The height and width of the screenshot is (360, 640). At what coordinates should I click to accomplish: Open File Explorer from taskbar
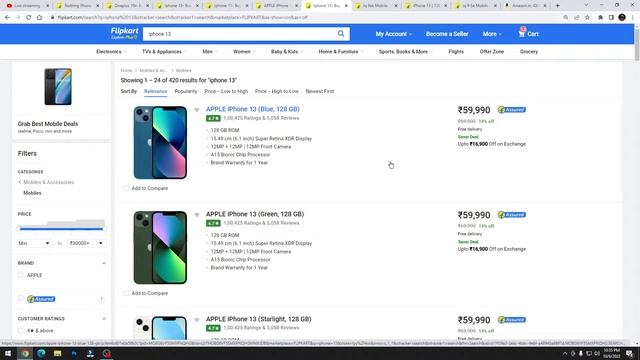pos(58,353)
